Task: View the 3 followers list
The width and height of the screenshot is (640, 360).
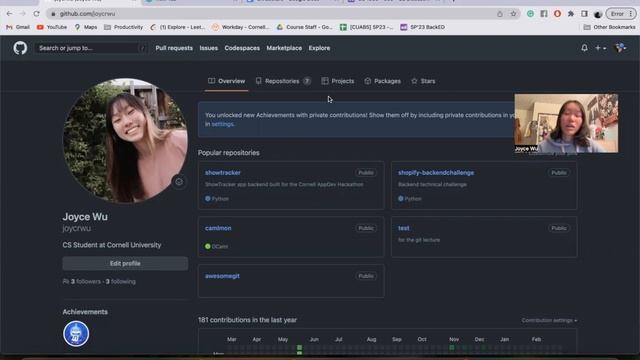Action: (x=86, y=281)
